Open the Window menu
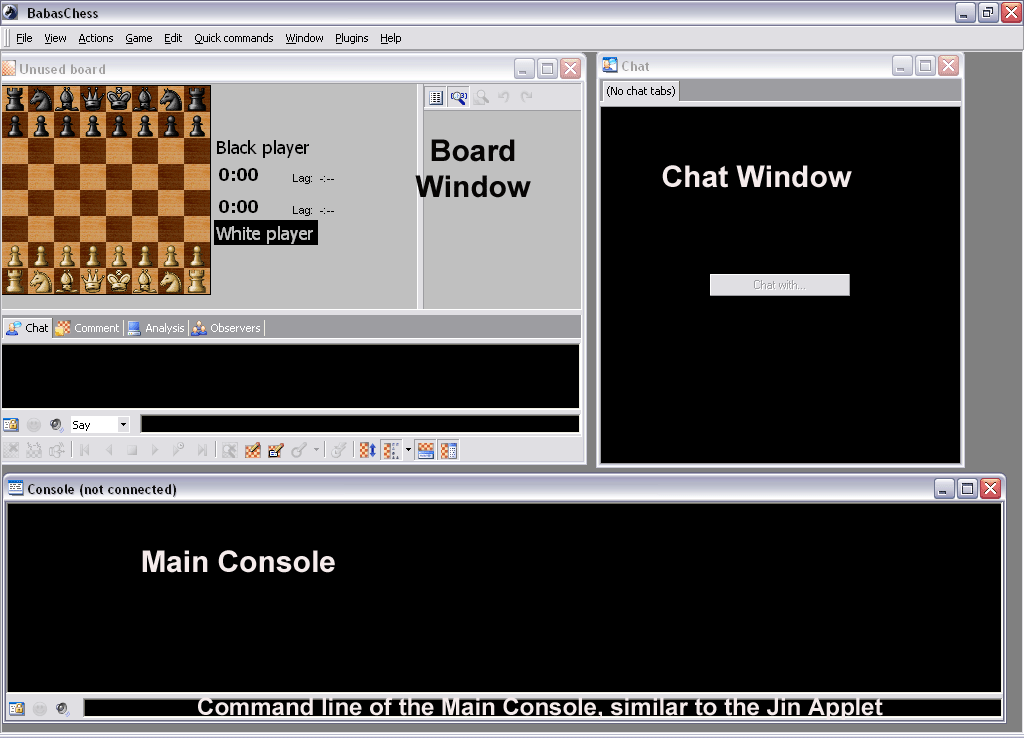The width and height of the screenshot is (1024, 738). click(304, 38)
